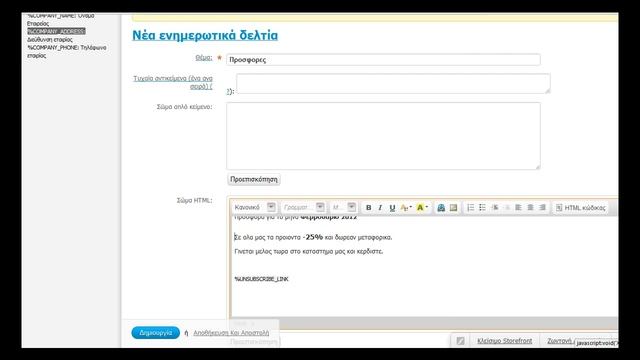Image resolution: width=640 pixels, height=360 pixels.
Task: Click the blue Δημιουργία button
Action: pyautogui.click(x=156, y=333)
